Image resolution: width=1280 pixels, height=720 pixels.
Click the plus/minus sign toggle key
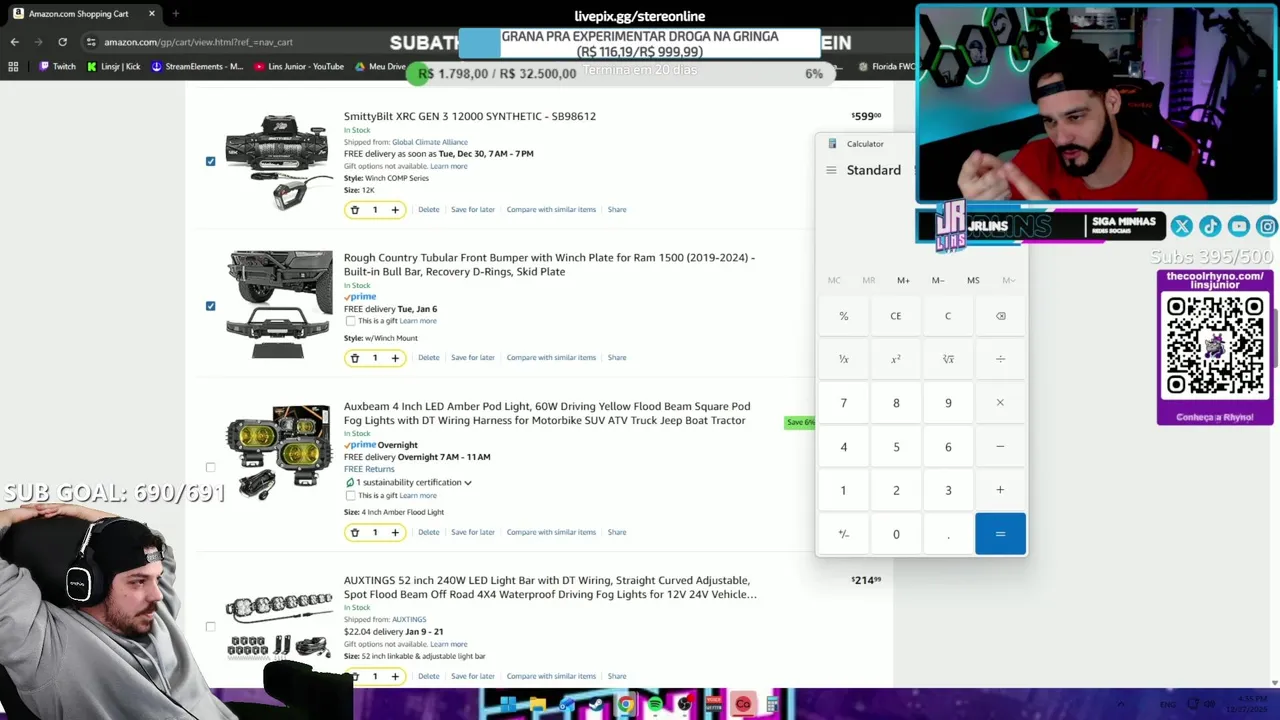click(x=843, y=534)
